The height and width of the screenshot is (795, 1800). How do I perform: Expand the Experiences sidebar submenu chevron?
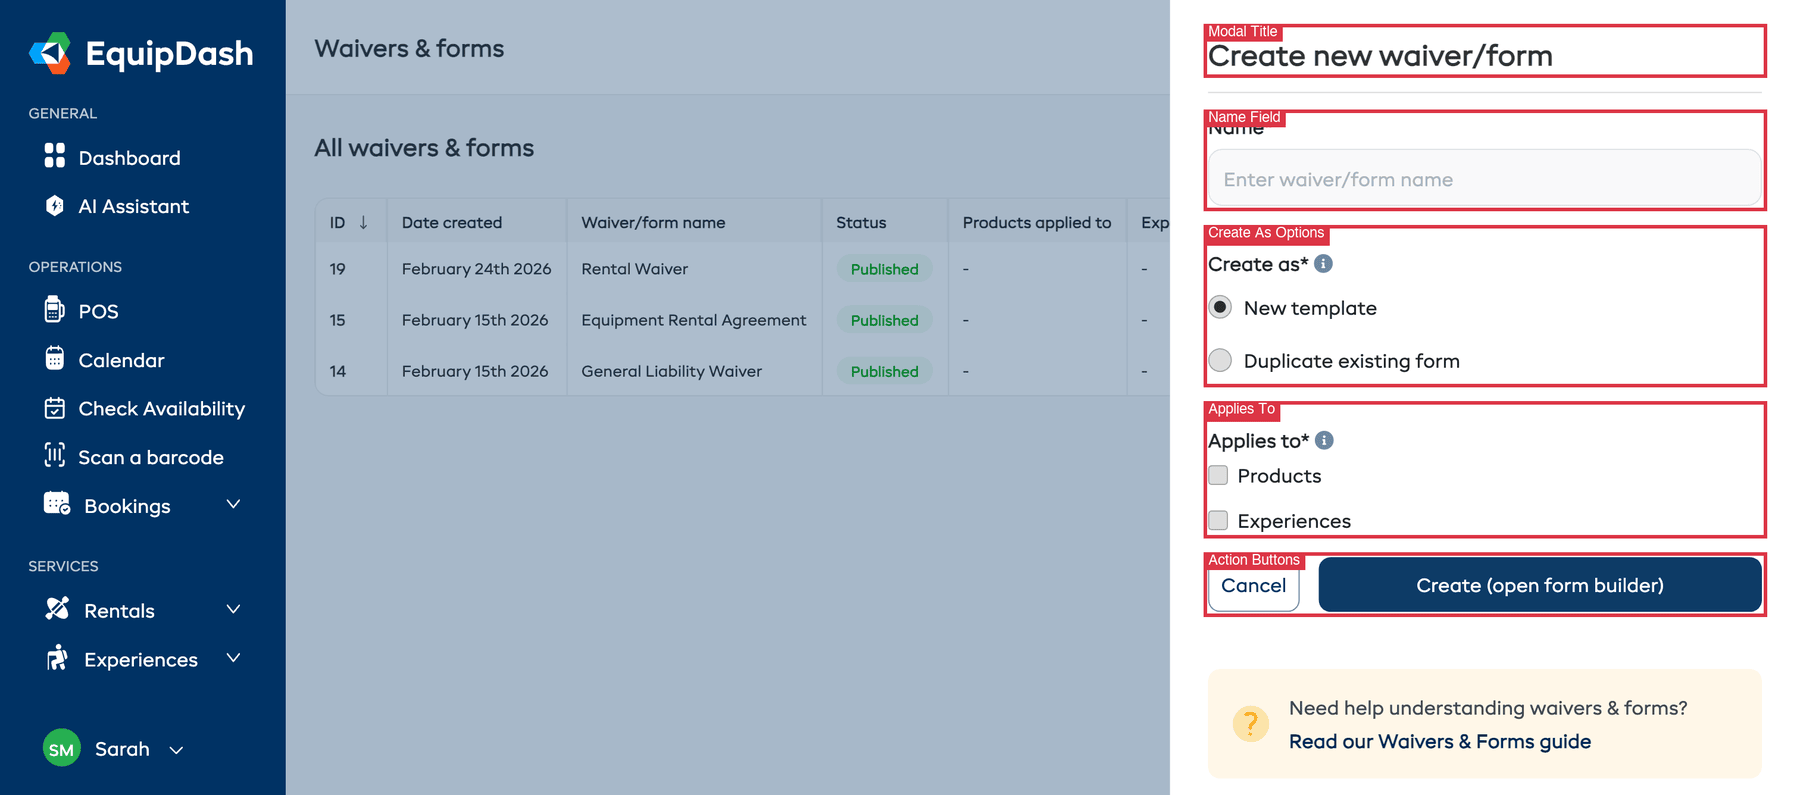233,658
